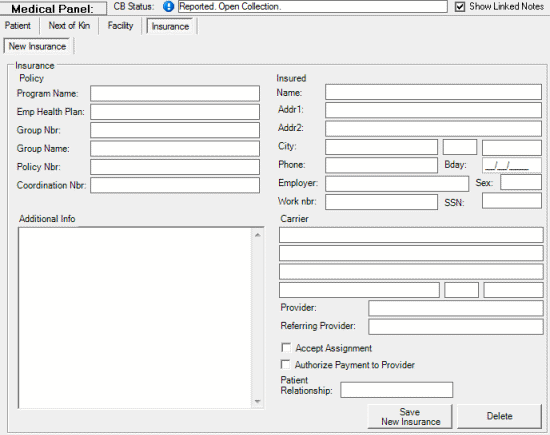Click the Provider input field
The width and height of the screenshot is (550, 435).
[x=456, y=308]
